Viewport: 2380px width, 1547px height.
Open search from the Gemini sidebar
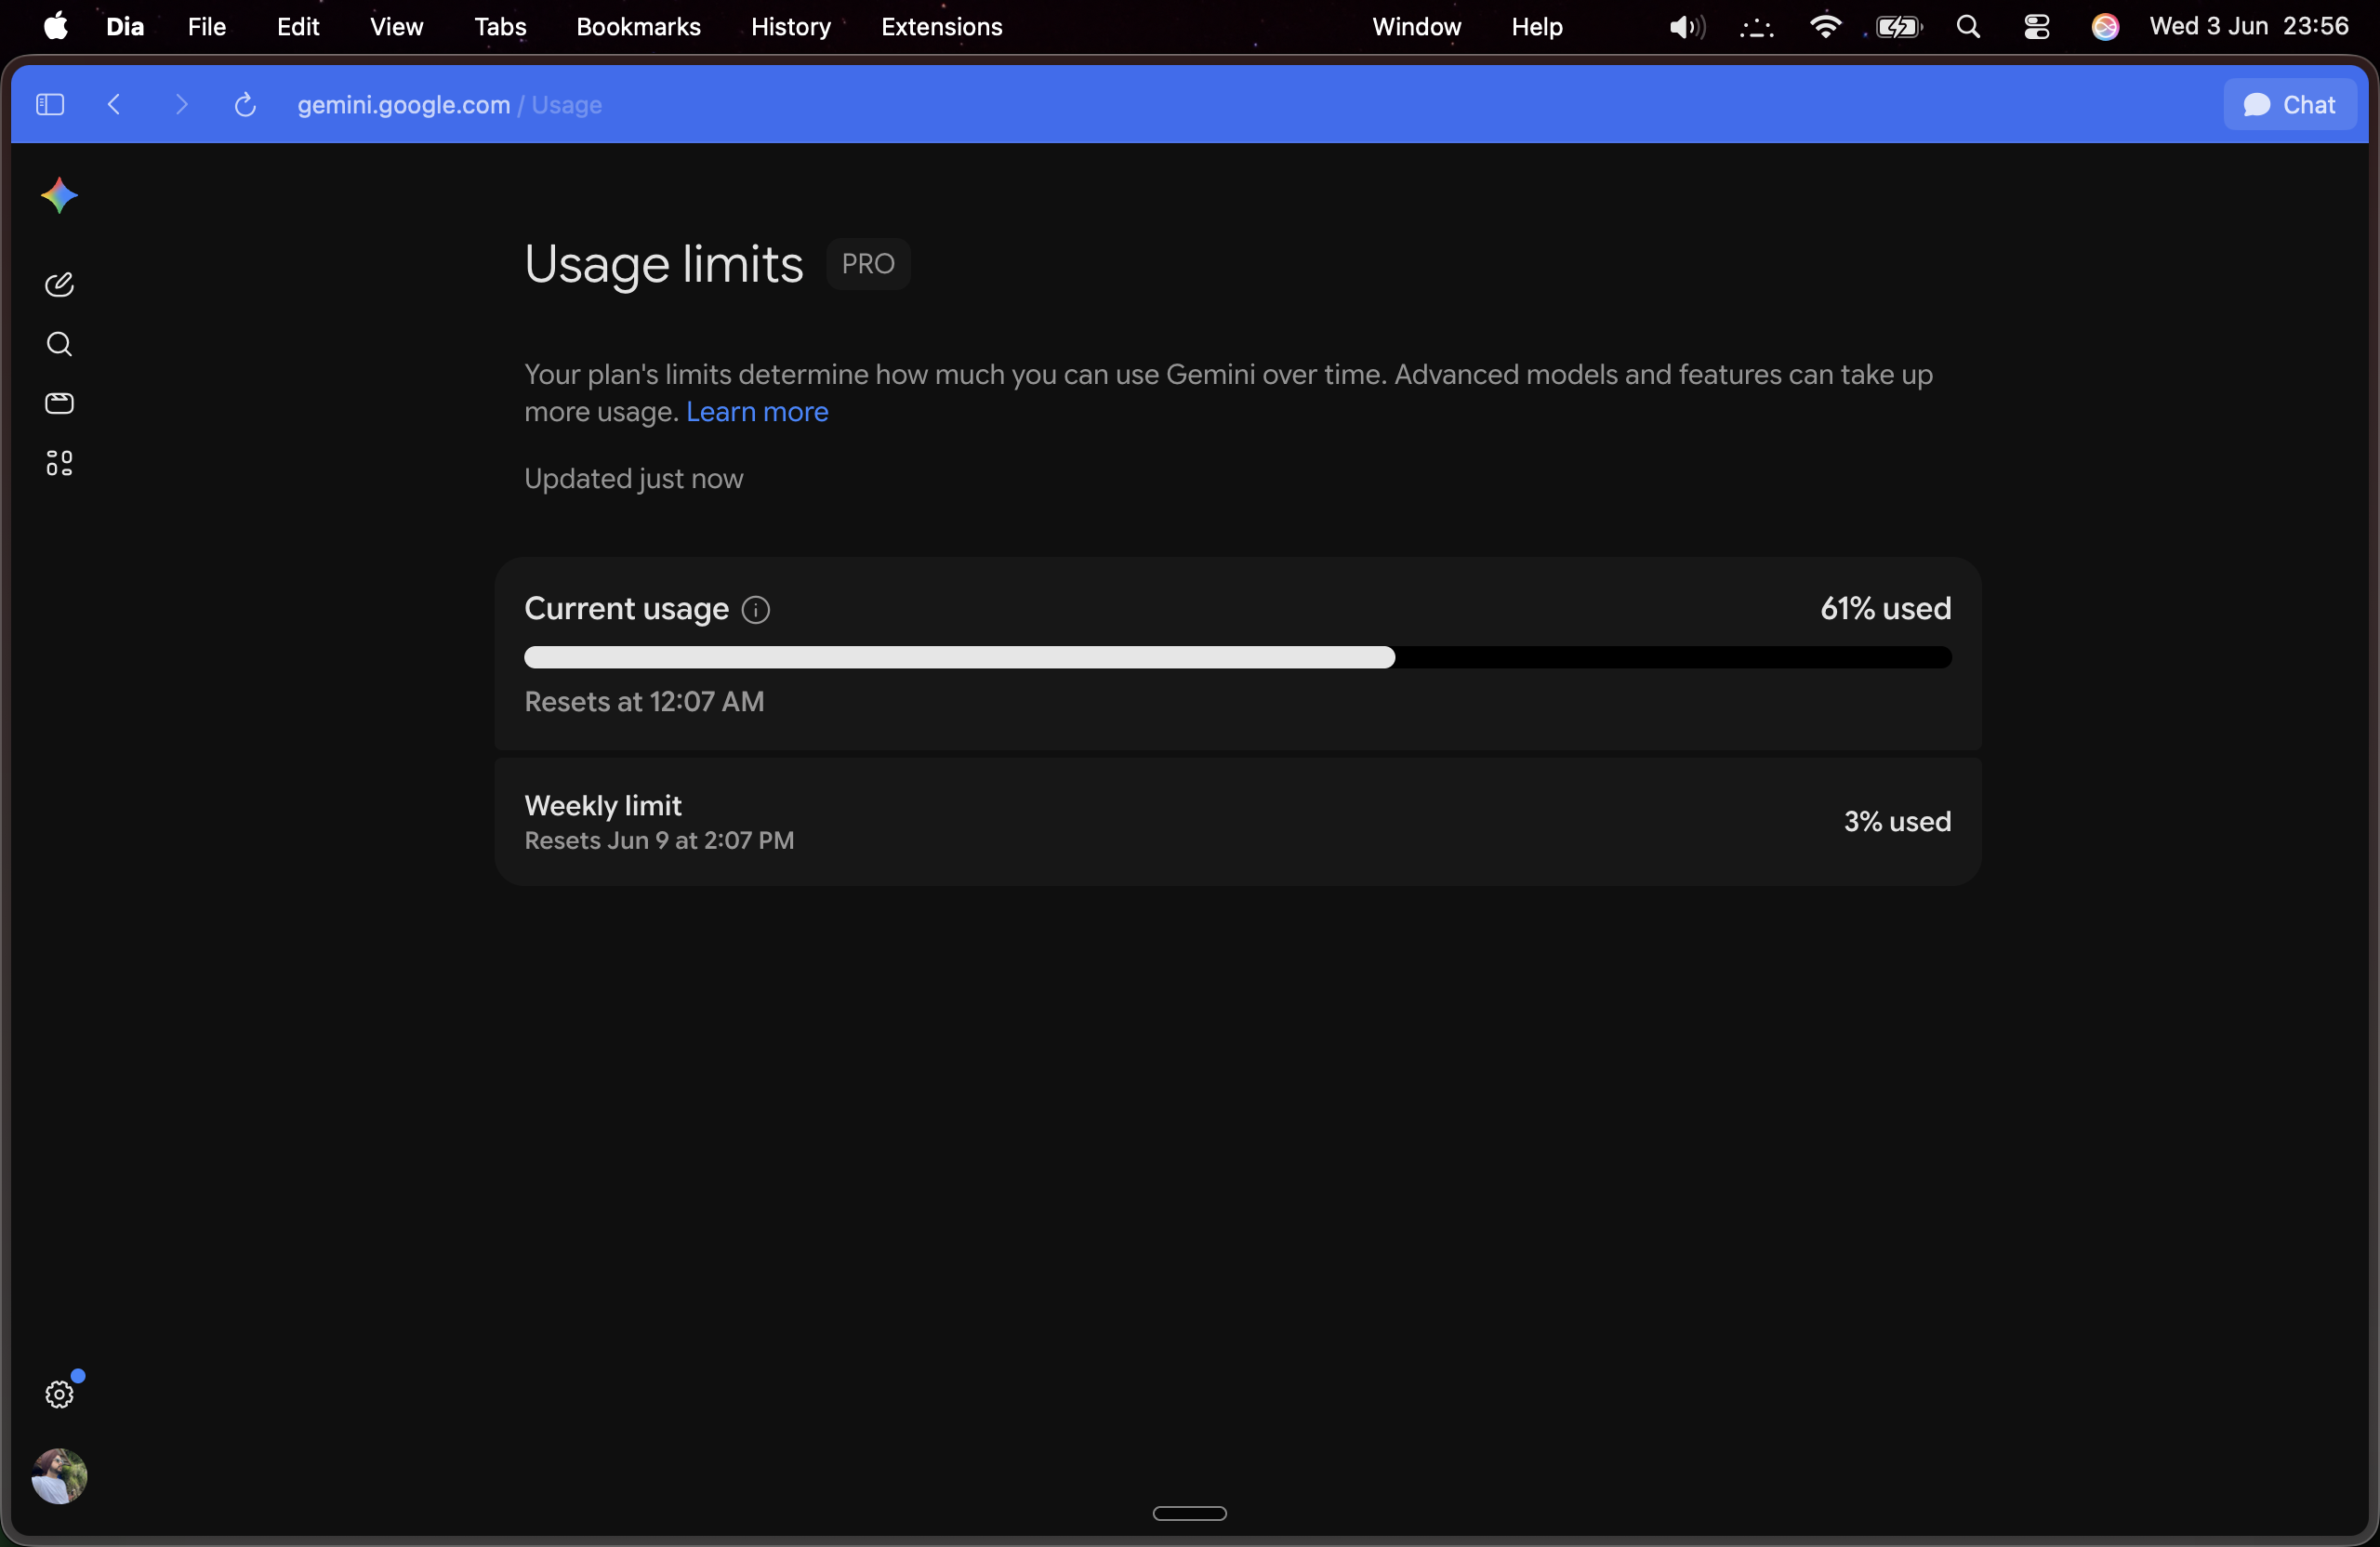click(x=59, y=344)
